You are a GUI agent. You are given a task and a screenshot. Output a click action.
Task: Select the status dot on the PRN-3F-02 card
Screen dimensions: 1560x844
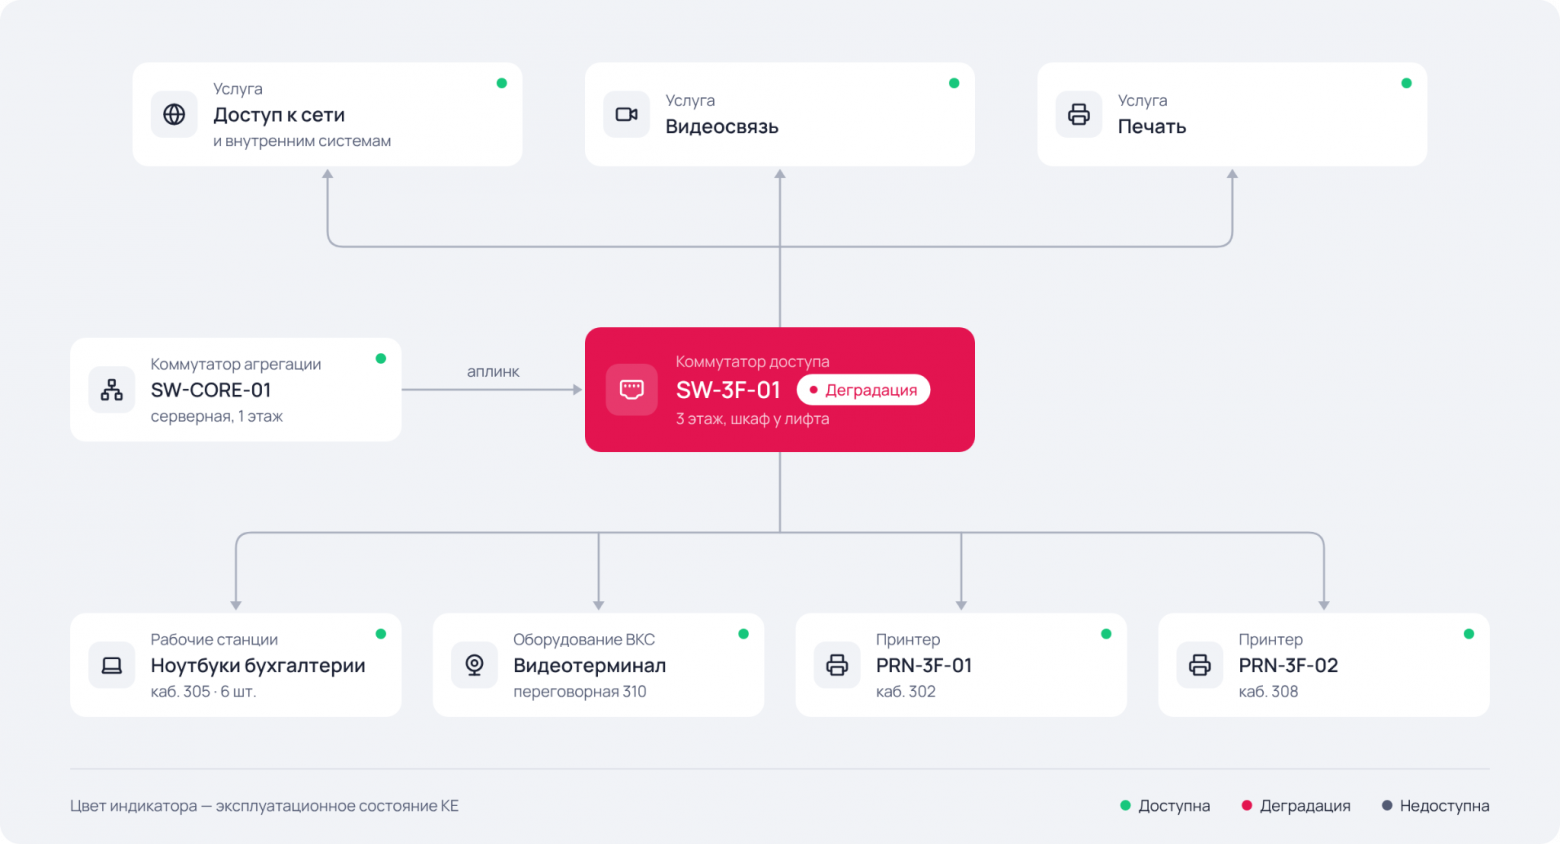pyautogui.click(x=1469, y=633)
